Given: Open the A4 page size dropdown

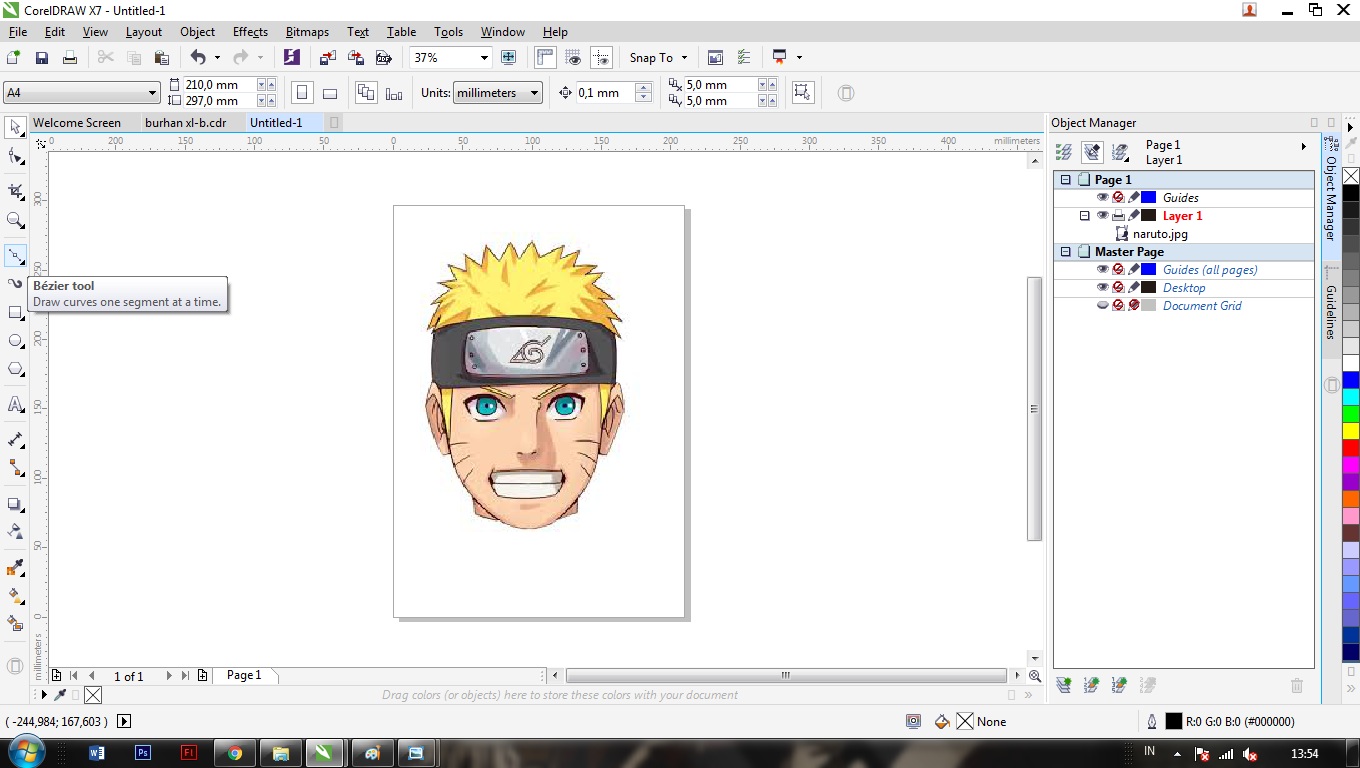Looking at the screenshot, I should coord(152,93).
